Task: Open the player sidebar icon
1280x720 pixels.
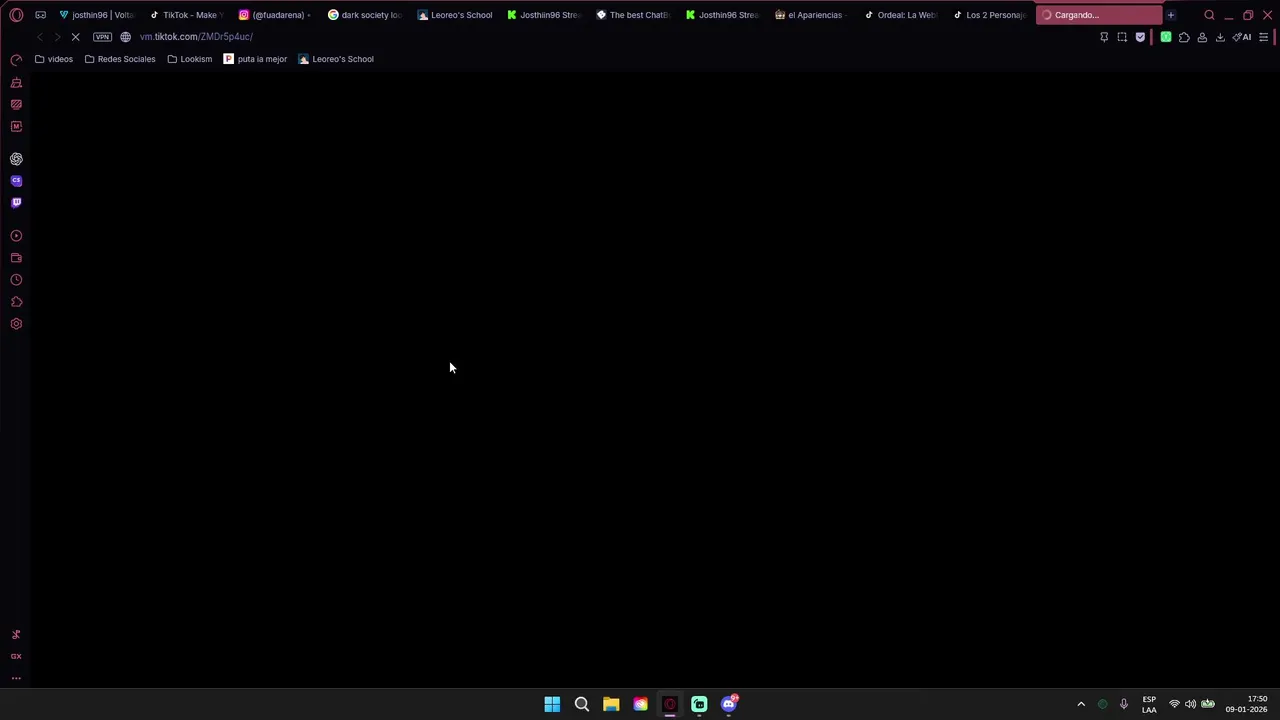Action: click(16, 236)
